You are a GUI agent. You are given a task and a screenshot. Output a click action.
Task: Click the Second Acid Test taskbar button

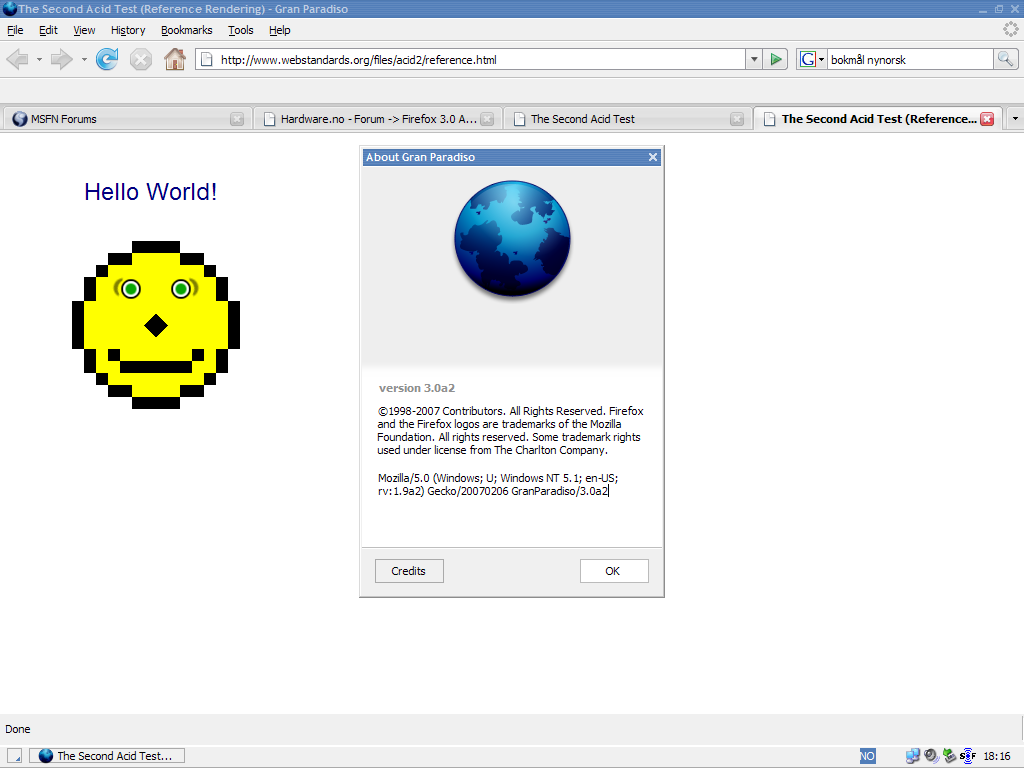click(107, 756)
